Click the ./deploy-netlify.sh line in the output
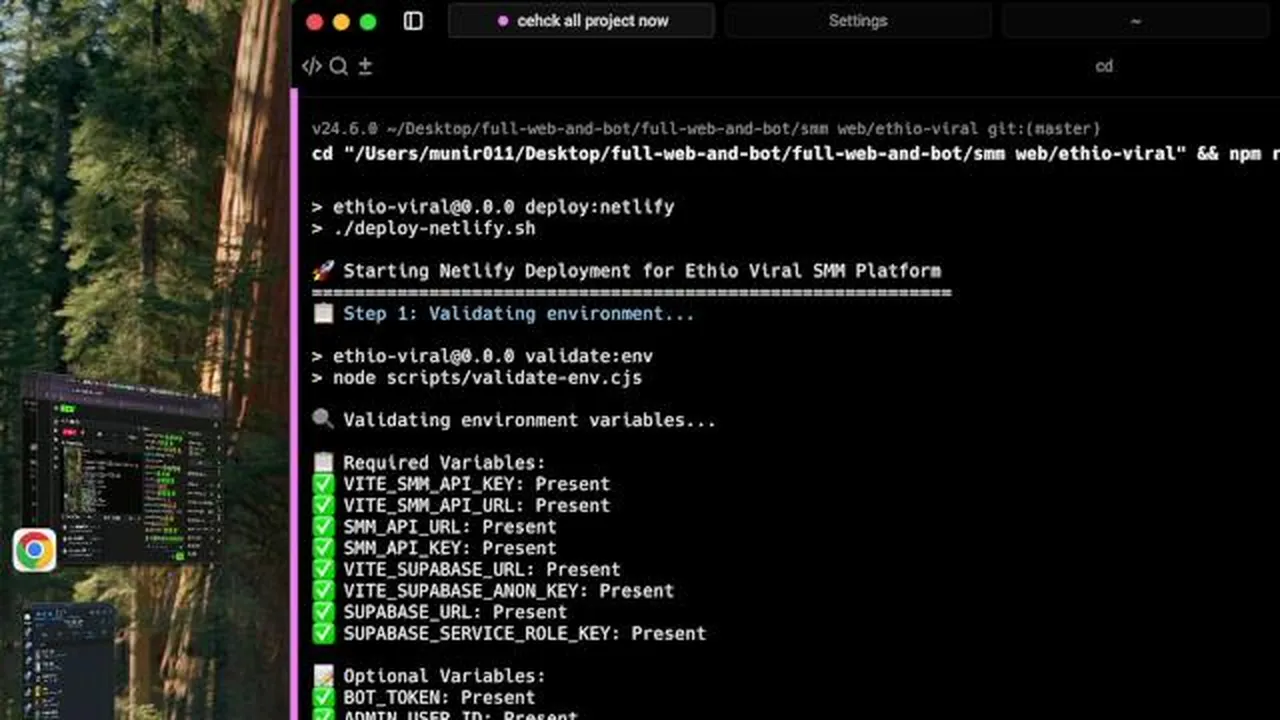This screenshot has height=720, width=1280. coord(423,228)
